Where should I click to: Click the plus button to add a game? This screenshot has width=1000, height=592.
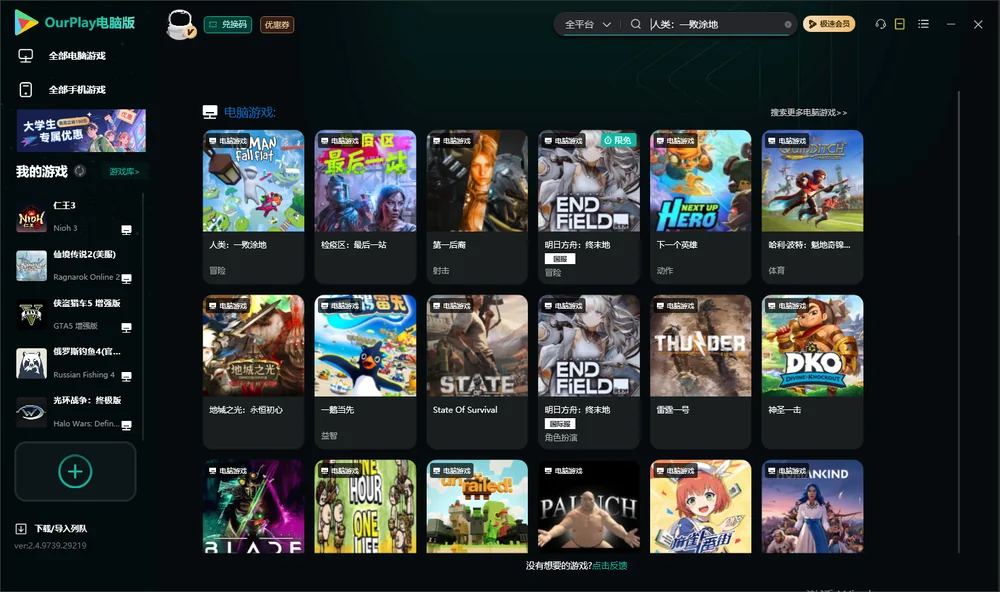tap(75, 471)
